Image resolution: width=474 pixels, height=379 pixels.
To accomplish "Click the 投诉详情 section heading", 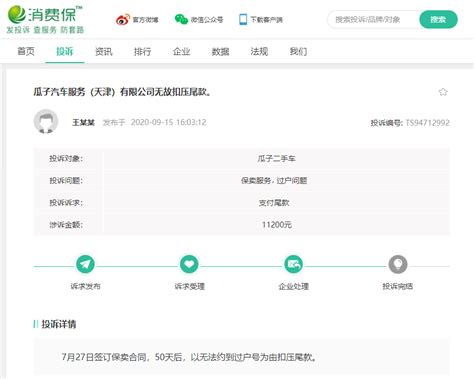I will point(59,324).
